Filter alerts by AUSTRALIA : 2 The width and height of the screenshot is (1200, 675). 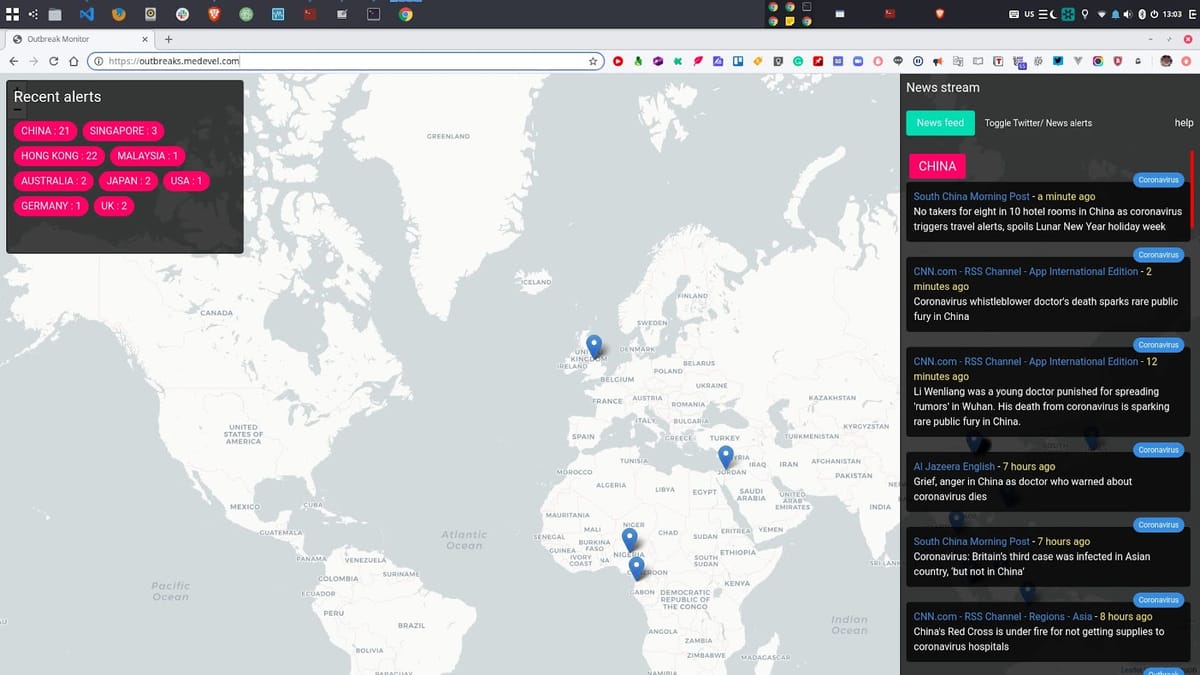pyautogui.click(x=54, y=181)
